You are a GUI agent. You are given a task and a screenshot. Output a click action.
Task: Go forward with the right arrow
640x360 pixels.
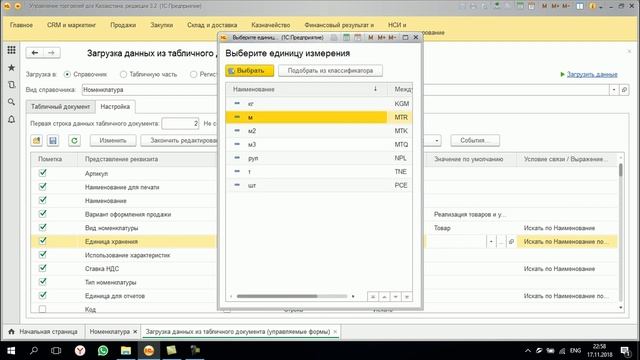pyautogui.click(x=51, y=53)
